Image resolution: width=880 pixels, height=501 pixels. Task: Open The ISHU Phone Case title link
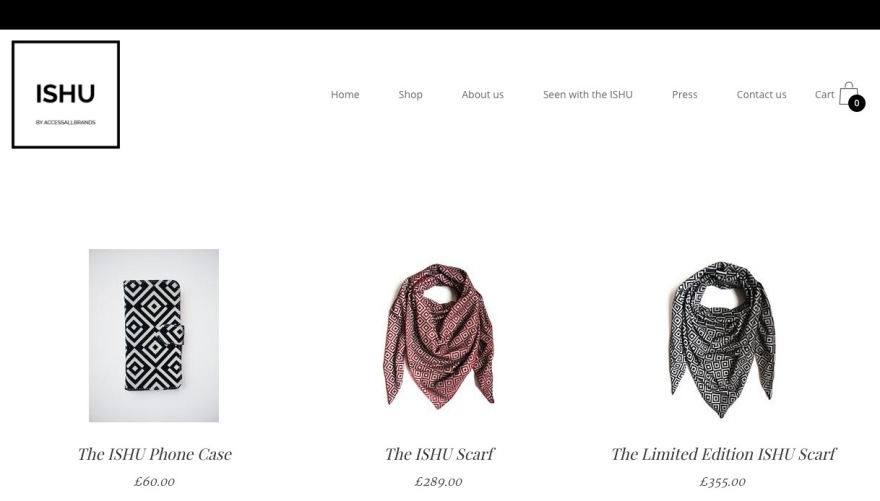tap(154, 454)
